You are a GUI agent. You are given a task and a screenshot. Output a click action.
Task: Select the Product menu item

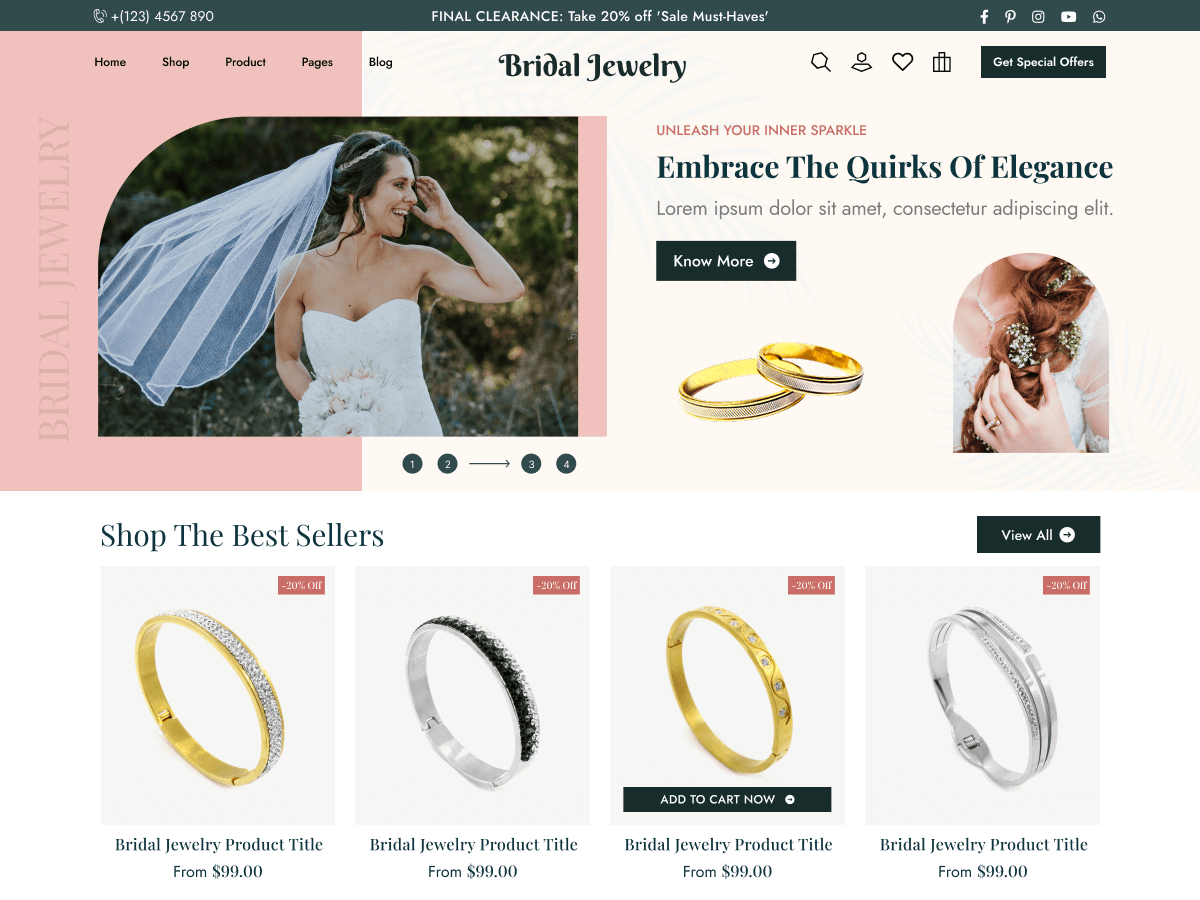245,62
